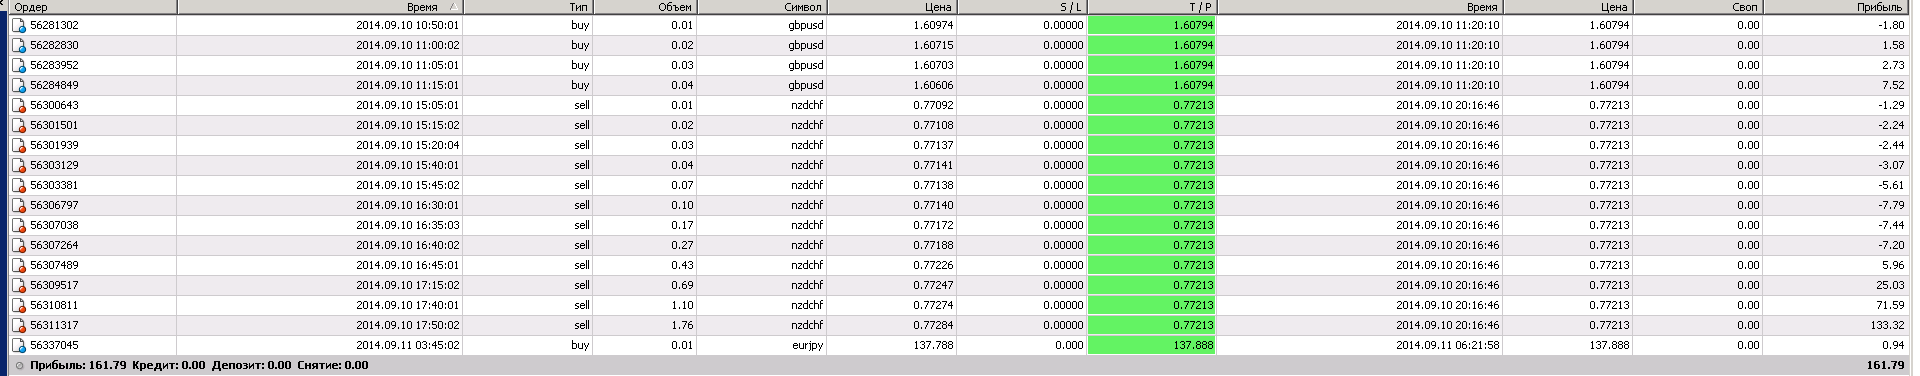
Task: Click the Своп column header
Action: (x=1698, y=7)
